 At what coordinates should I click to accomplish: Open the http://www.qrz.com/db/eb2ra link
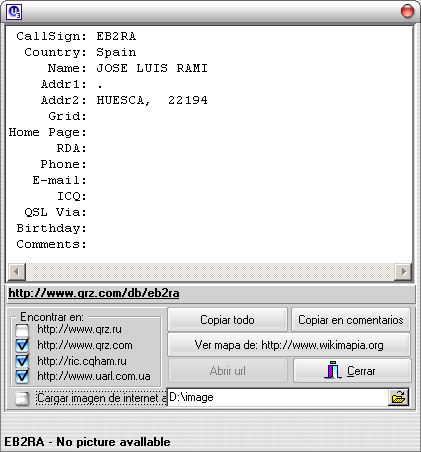point(94,293)
